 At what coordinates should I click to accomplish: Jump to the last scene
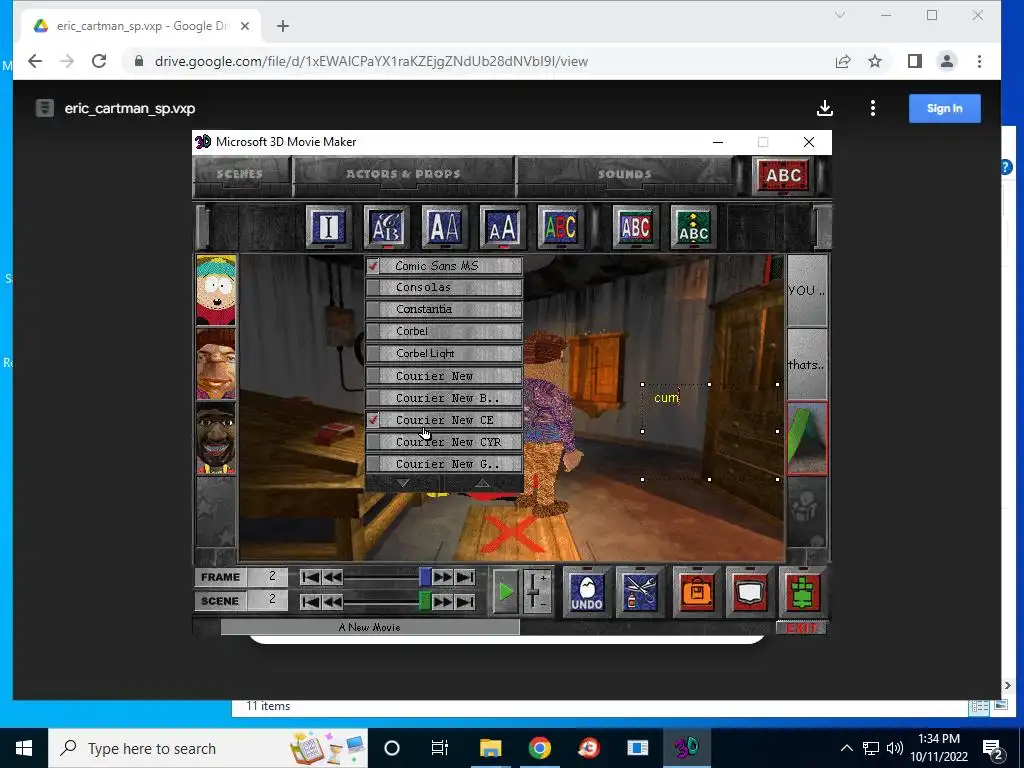(x=465, y=601)
